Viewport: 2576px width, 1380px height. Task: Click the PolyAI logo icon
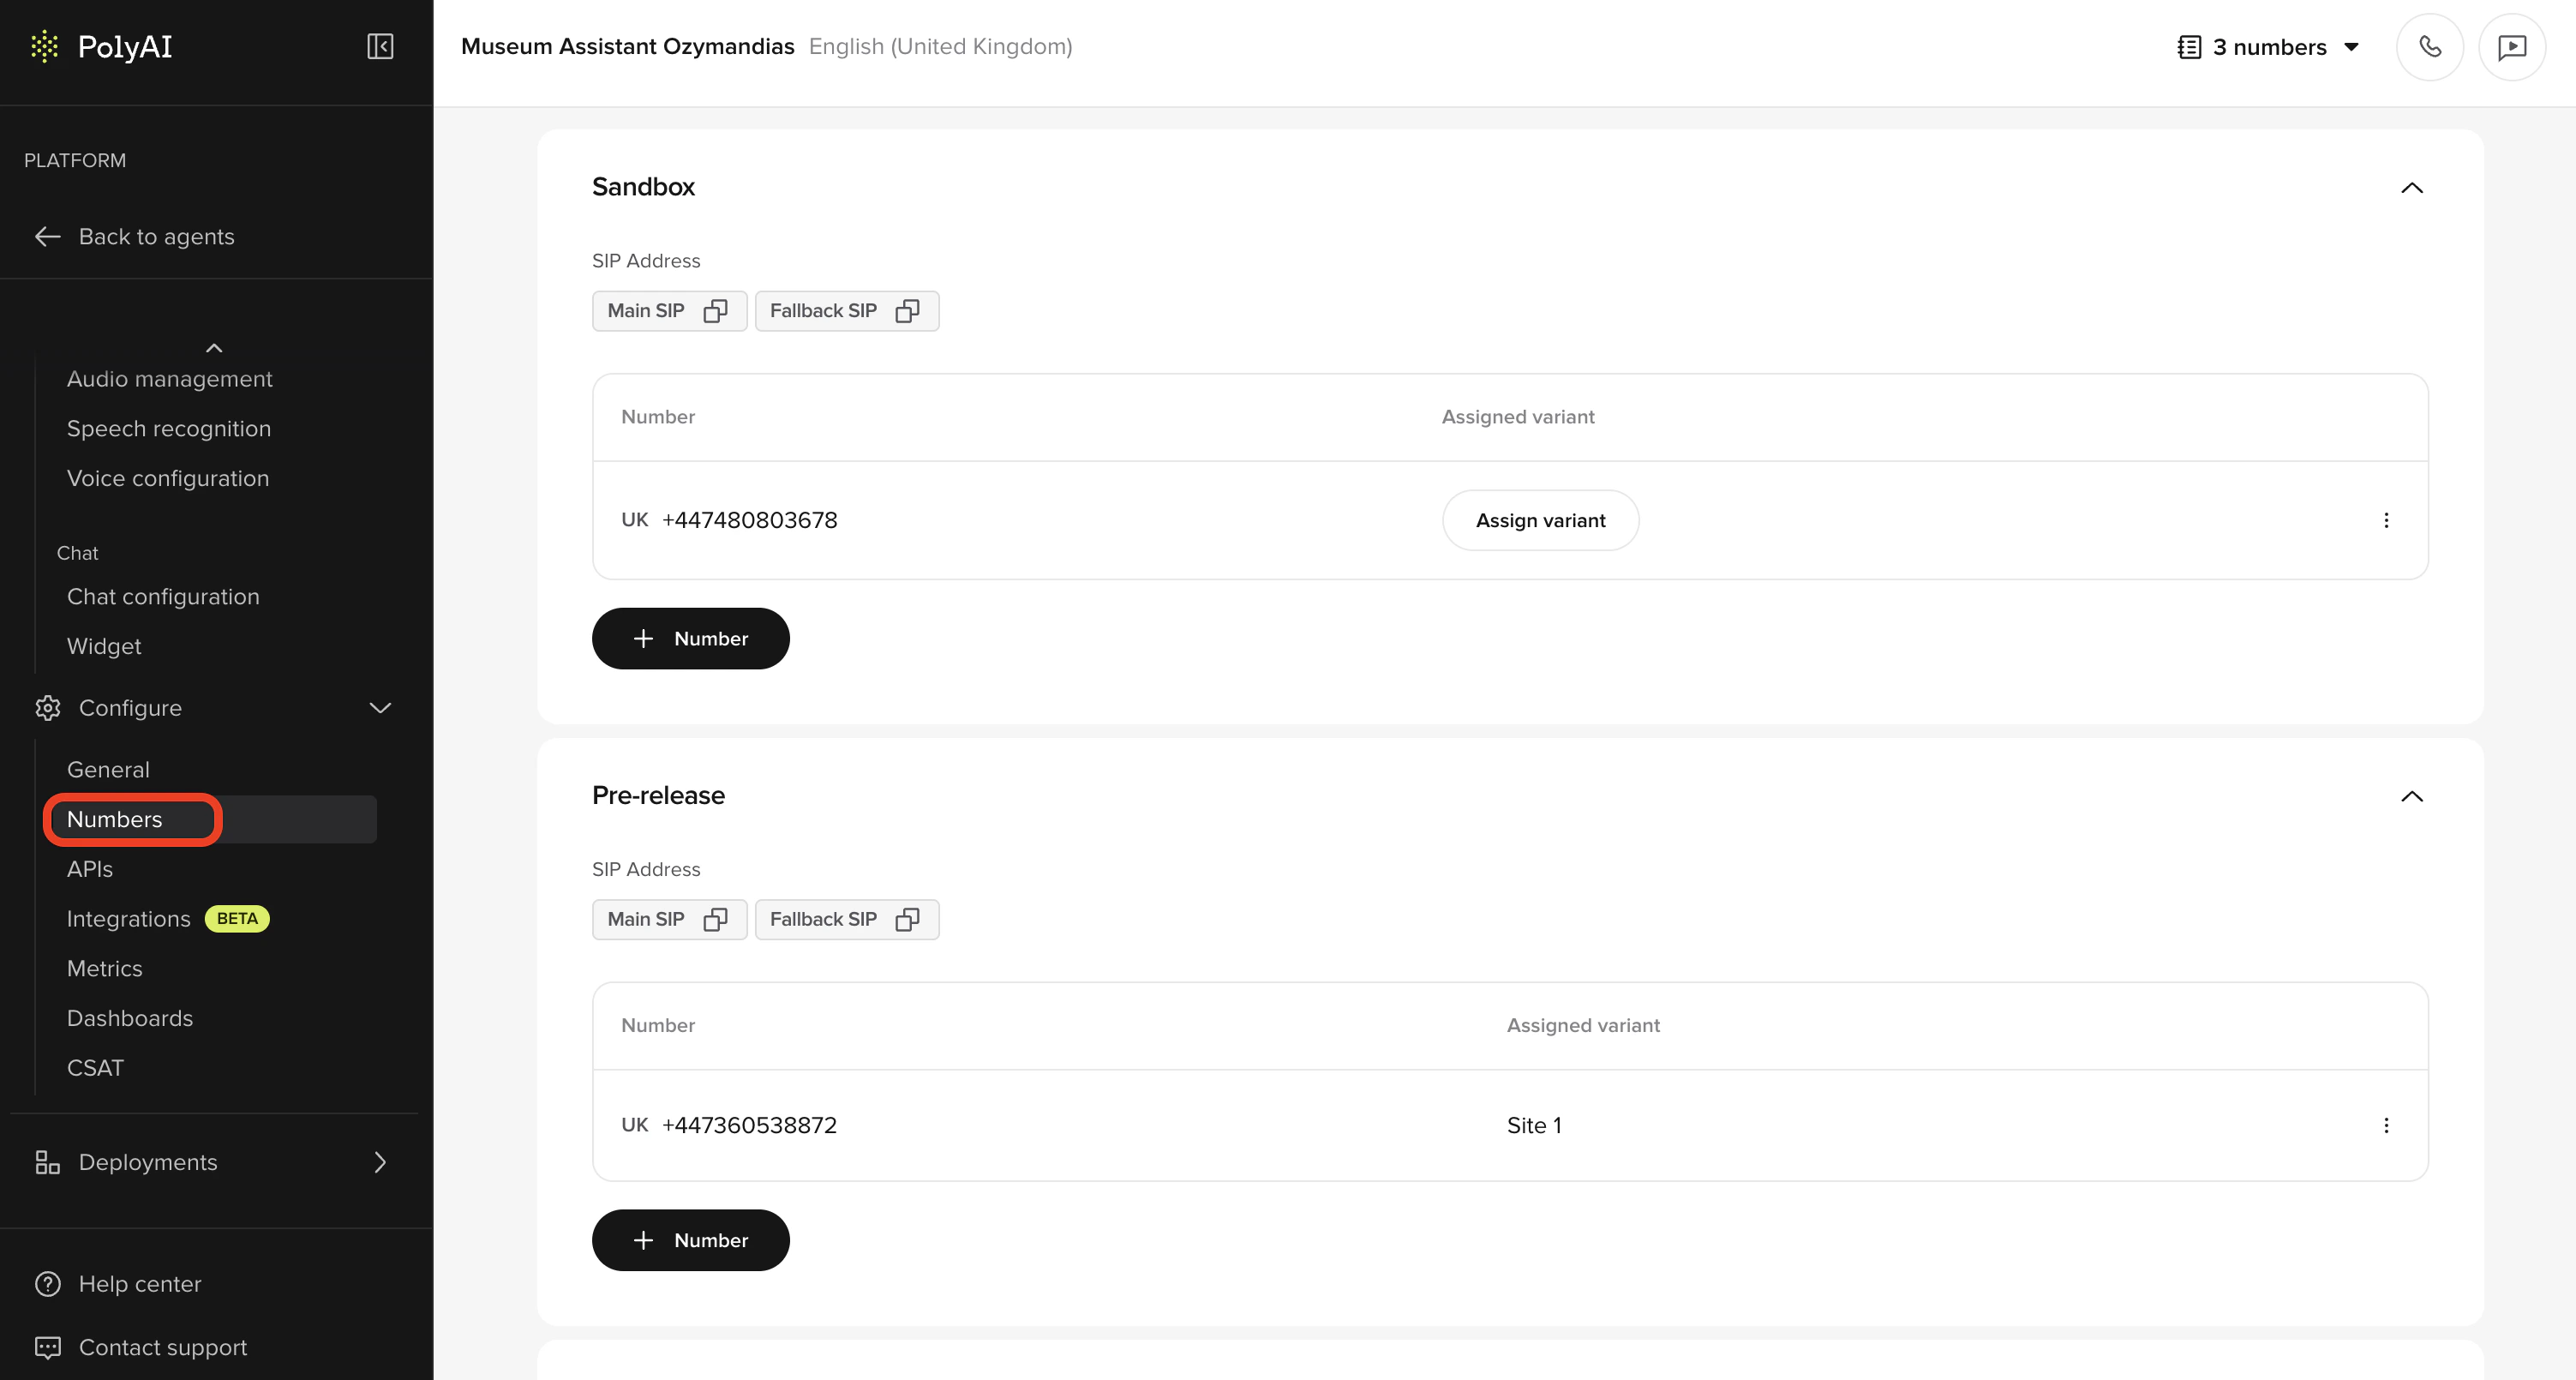[x=45, y=46]
